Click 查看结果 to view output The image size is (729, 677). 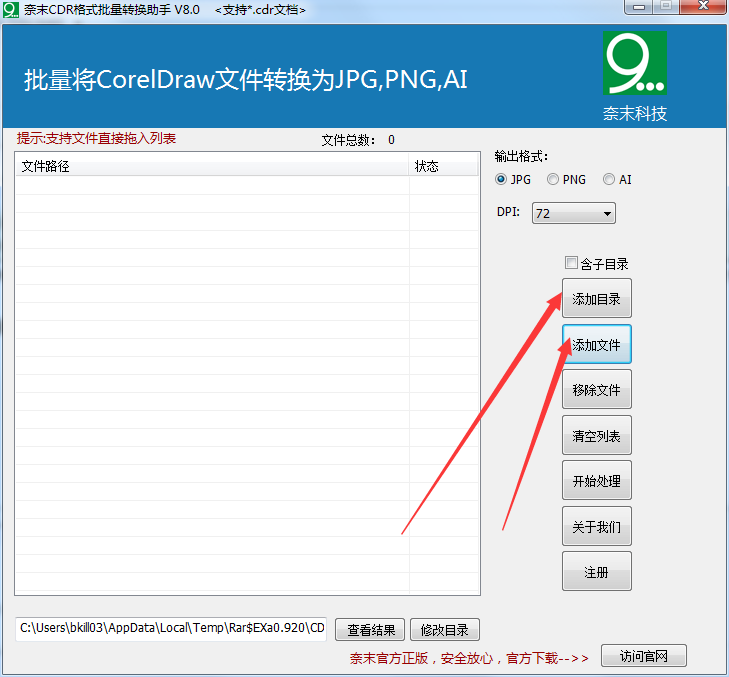[x=370, y=630]
